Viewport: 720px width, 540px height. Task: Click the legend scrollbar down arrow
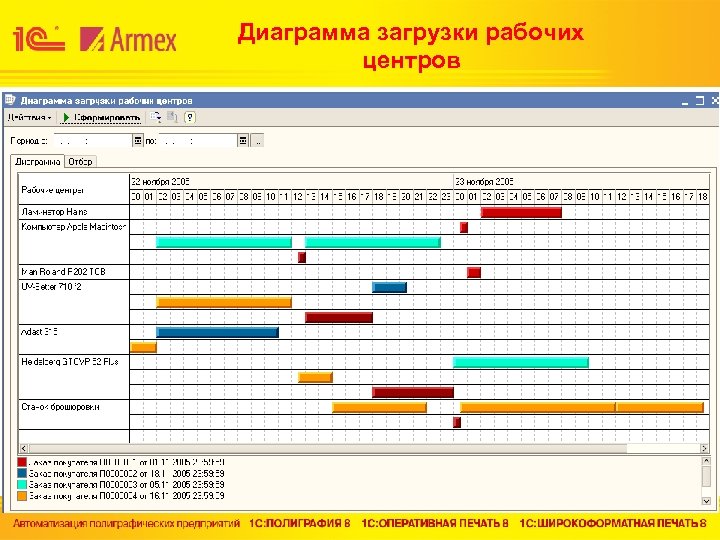(706, 501)
